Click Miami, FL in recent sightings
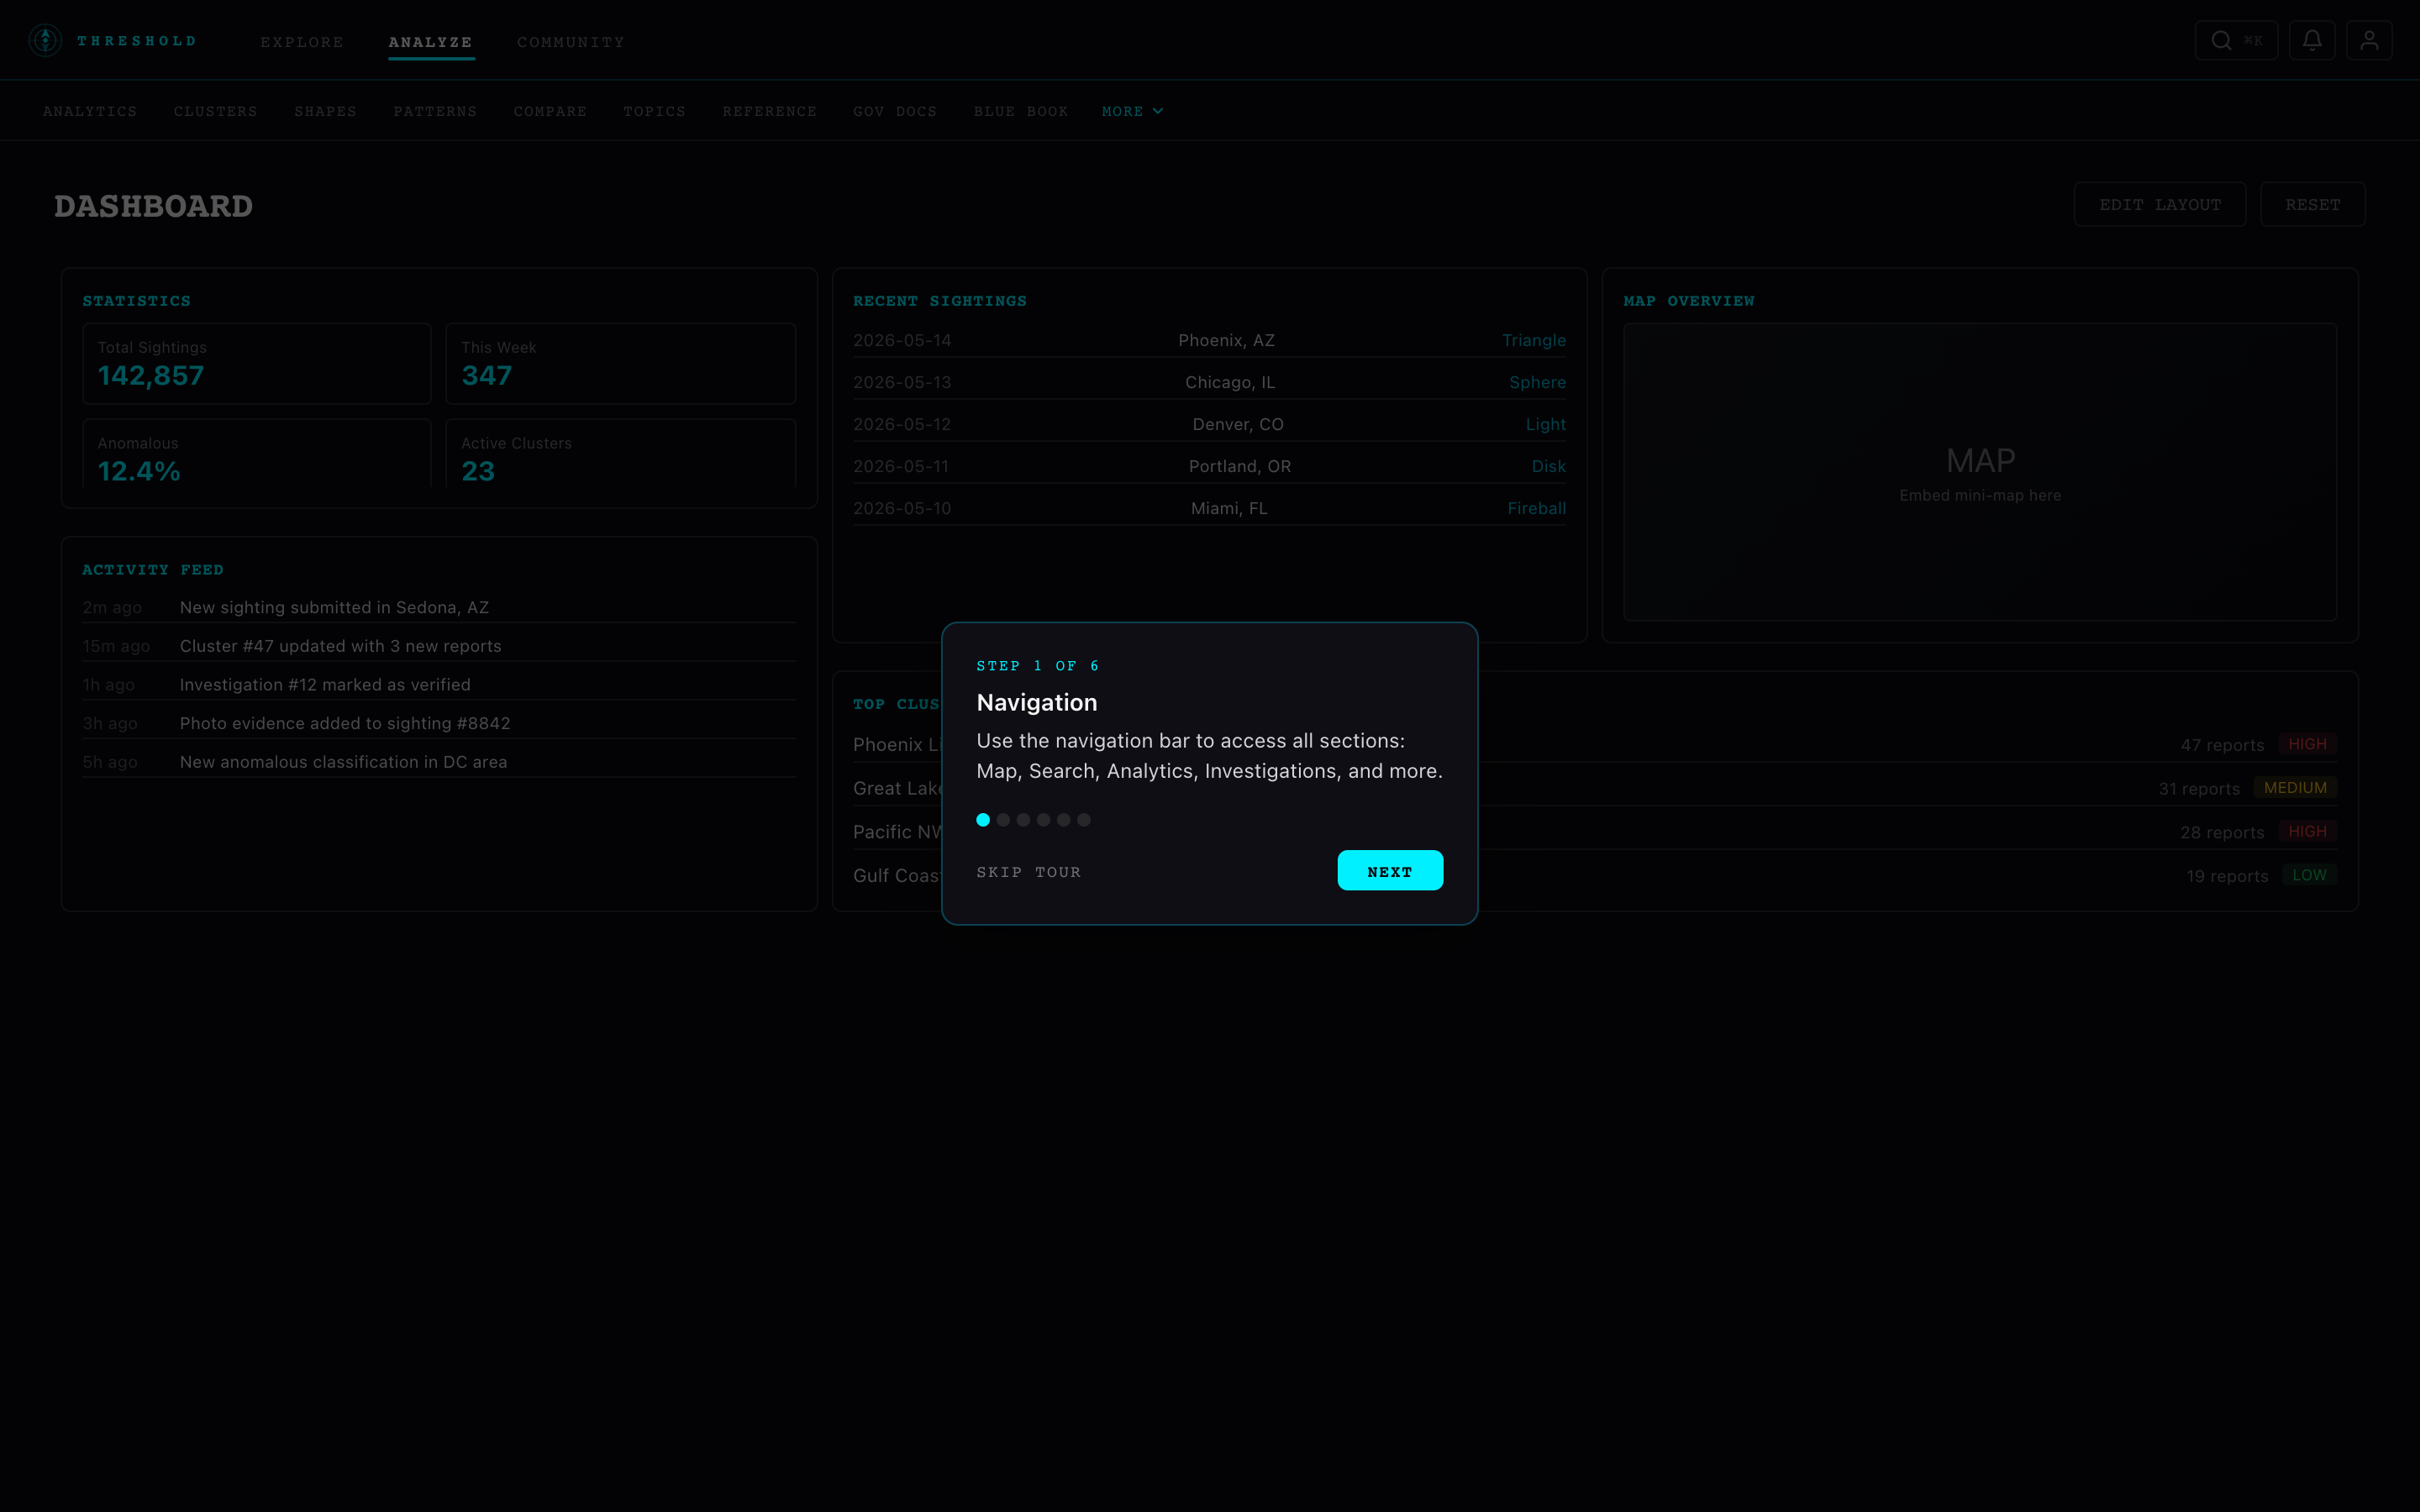 [1229, 508]
